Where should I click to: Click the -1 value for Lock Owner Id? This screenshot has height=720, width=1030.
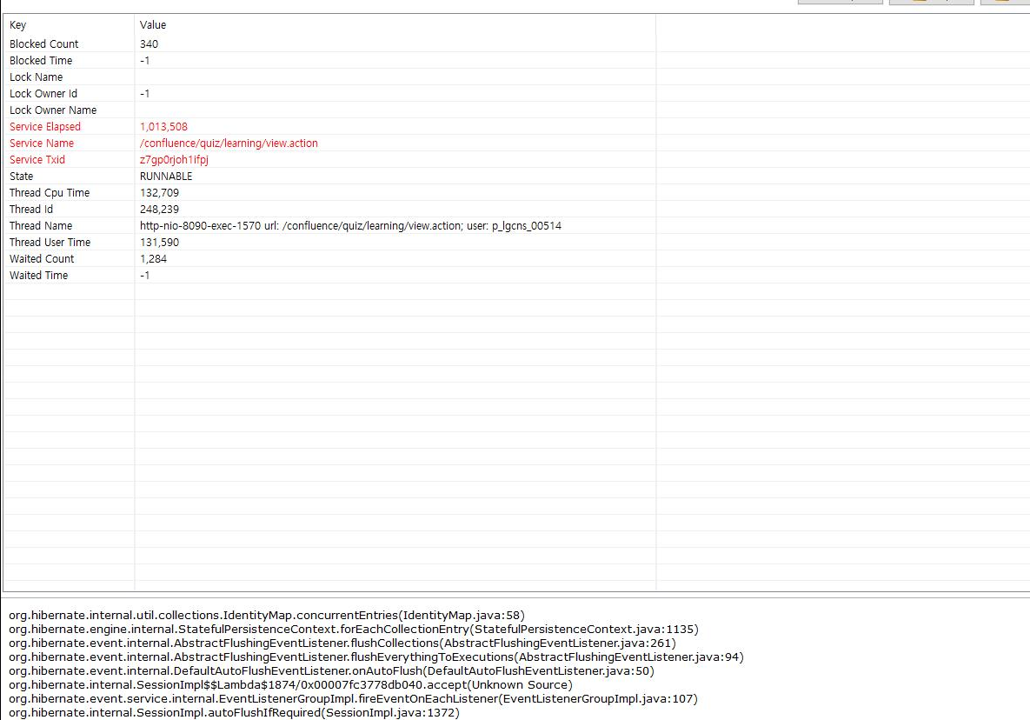(145, 93)
